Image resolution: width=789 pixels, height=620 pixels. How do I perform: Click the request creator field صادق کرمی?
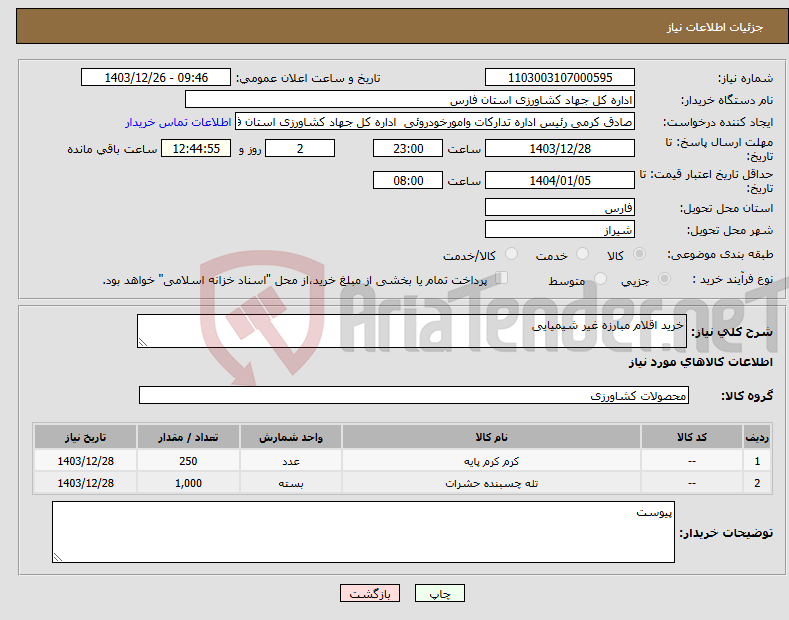(435, 122)
